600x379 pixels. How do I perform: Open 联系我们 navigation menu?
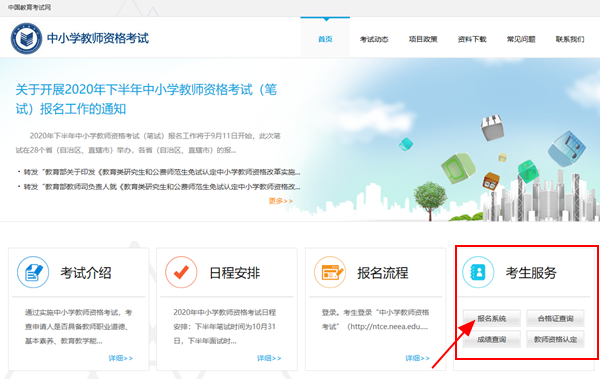point(570,39)
